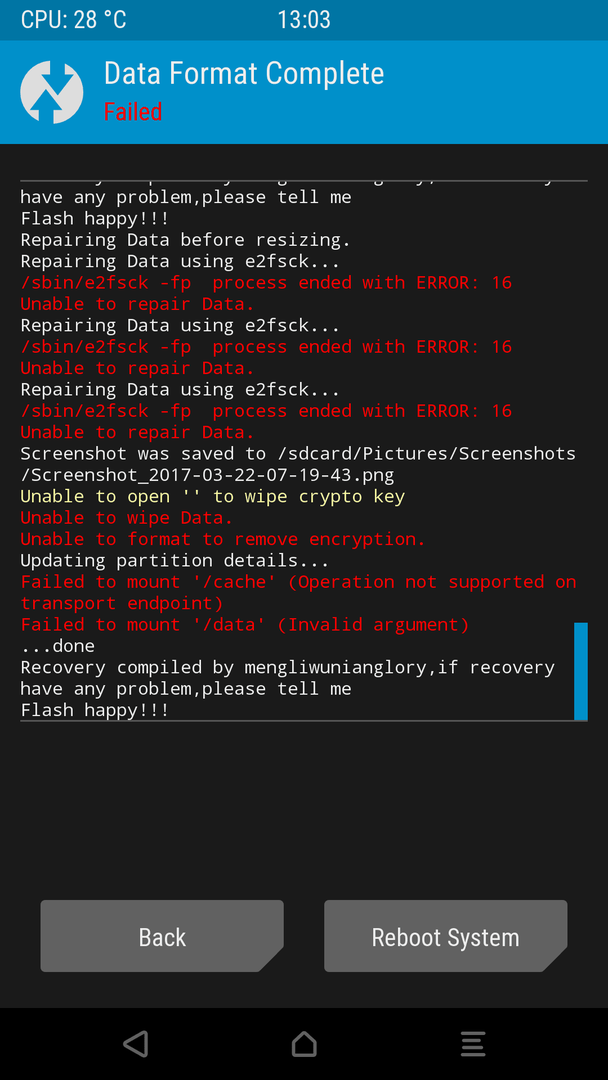Click the Back button
This screenshot has width=608, height=1080.
point(162,936)
